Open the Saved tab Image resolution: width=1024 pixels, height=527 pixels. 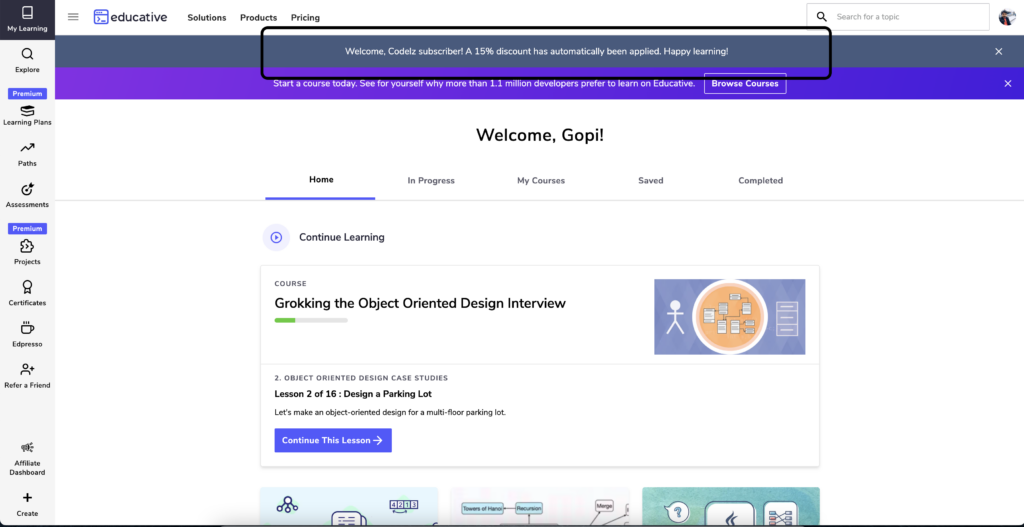[650, 181]
